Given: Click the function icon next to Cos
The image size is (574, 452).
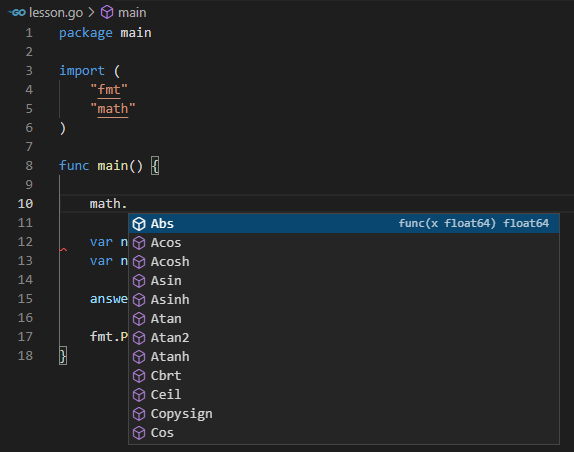Looking at the screenshot, I should click(x=139, y=433).
